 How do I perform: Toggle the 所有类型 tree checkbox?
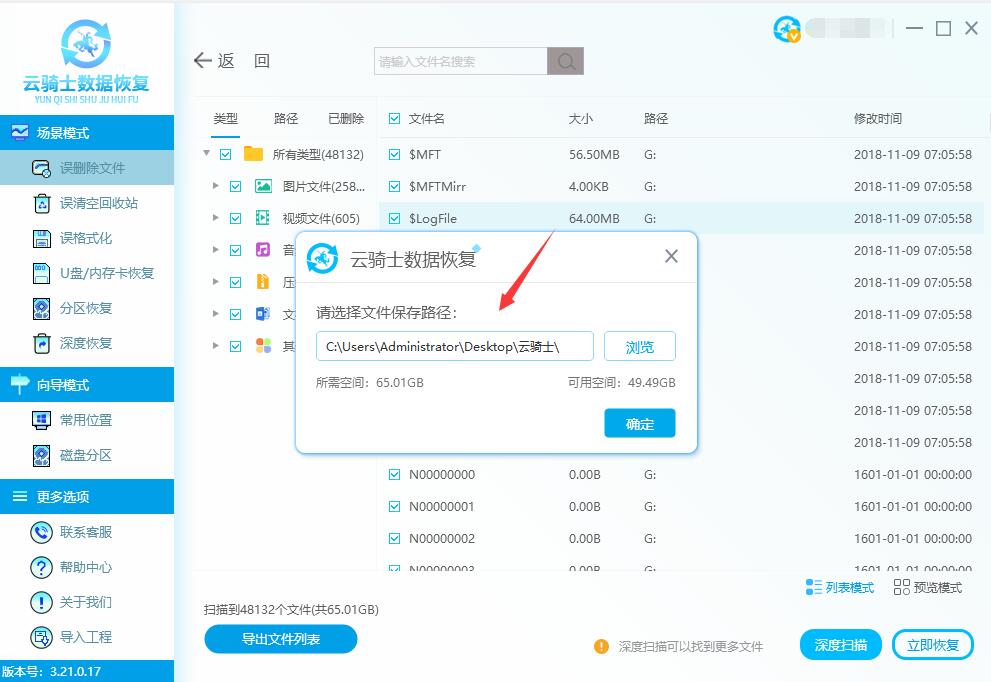226,154
